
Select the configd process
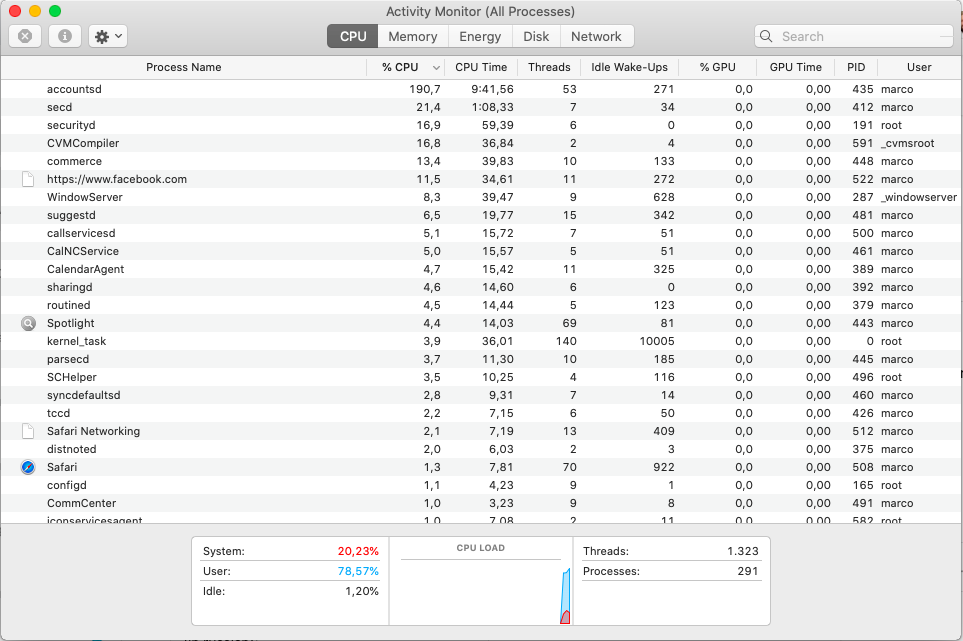pyautogui.click(x=481, y=485)
